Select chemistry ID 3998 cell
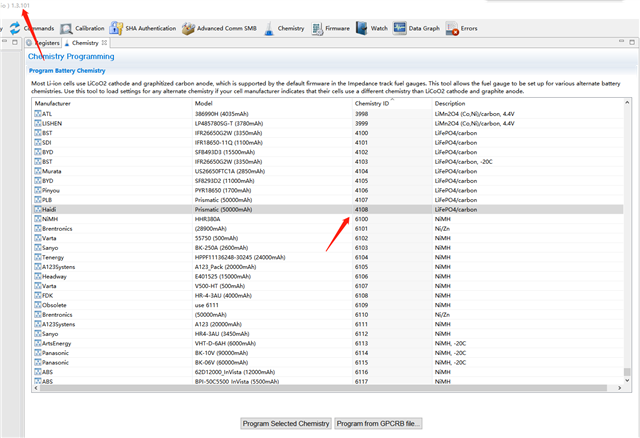The height and width of the screenshot is (438, 640). click(x=361, y=114)
